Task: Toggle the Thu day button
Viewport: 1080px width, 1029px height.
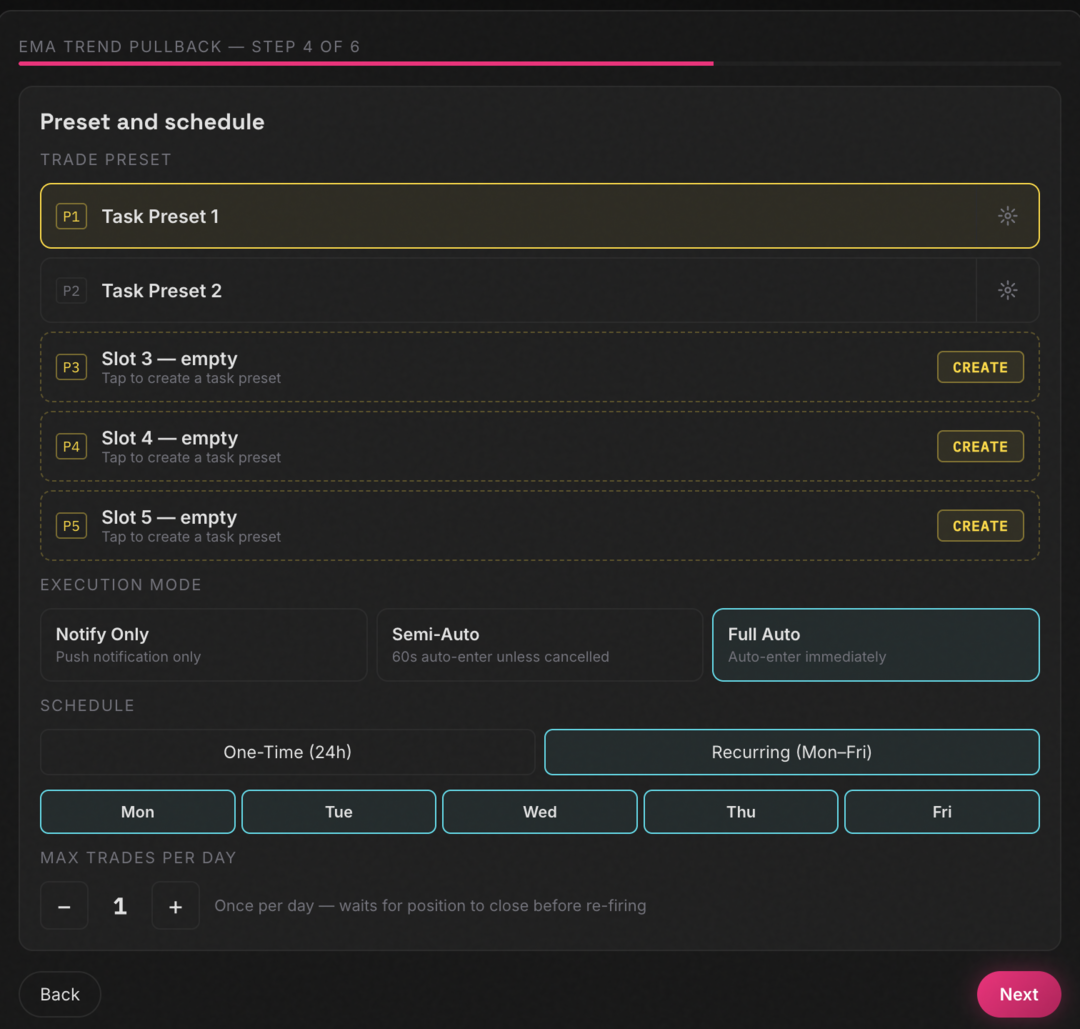Action: pos(740,812)
